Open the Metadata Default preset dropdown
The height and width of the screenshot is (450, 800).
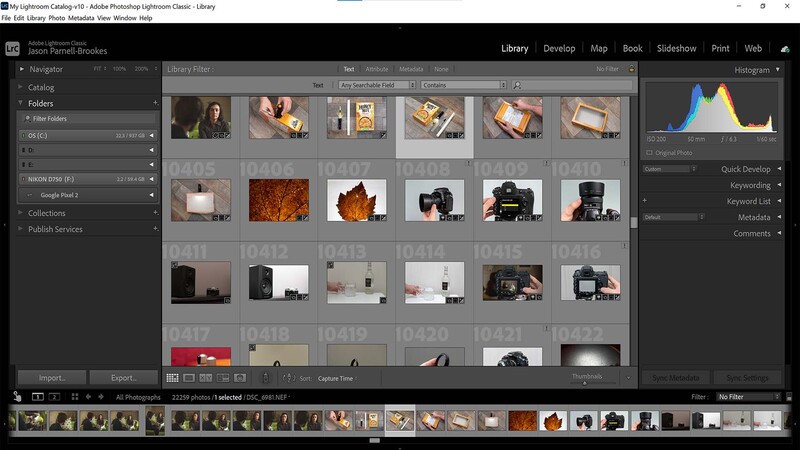[x=673, y=217]
